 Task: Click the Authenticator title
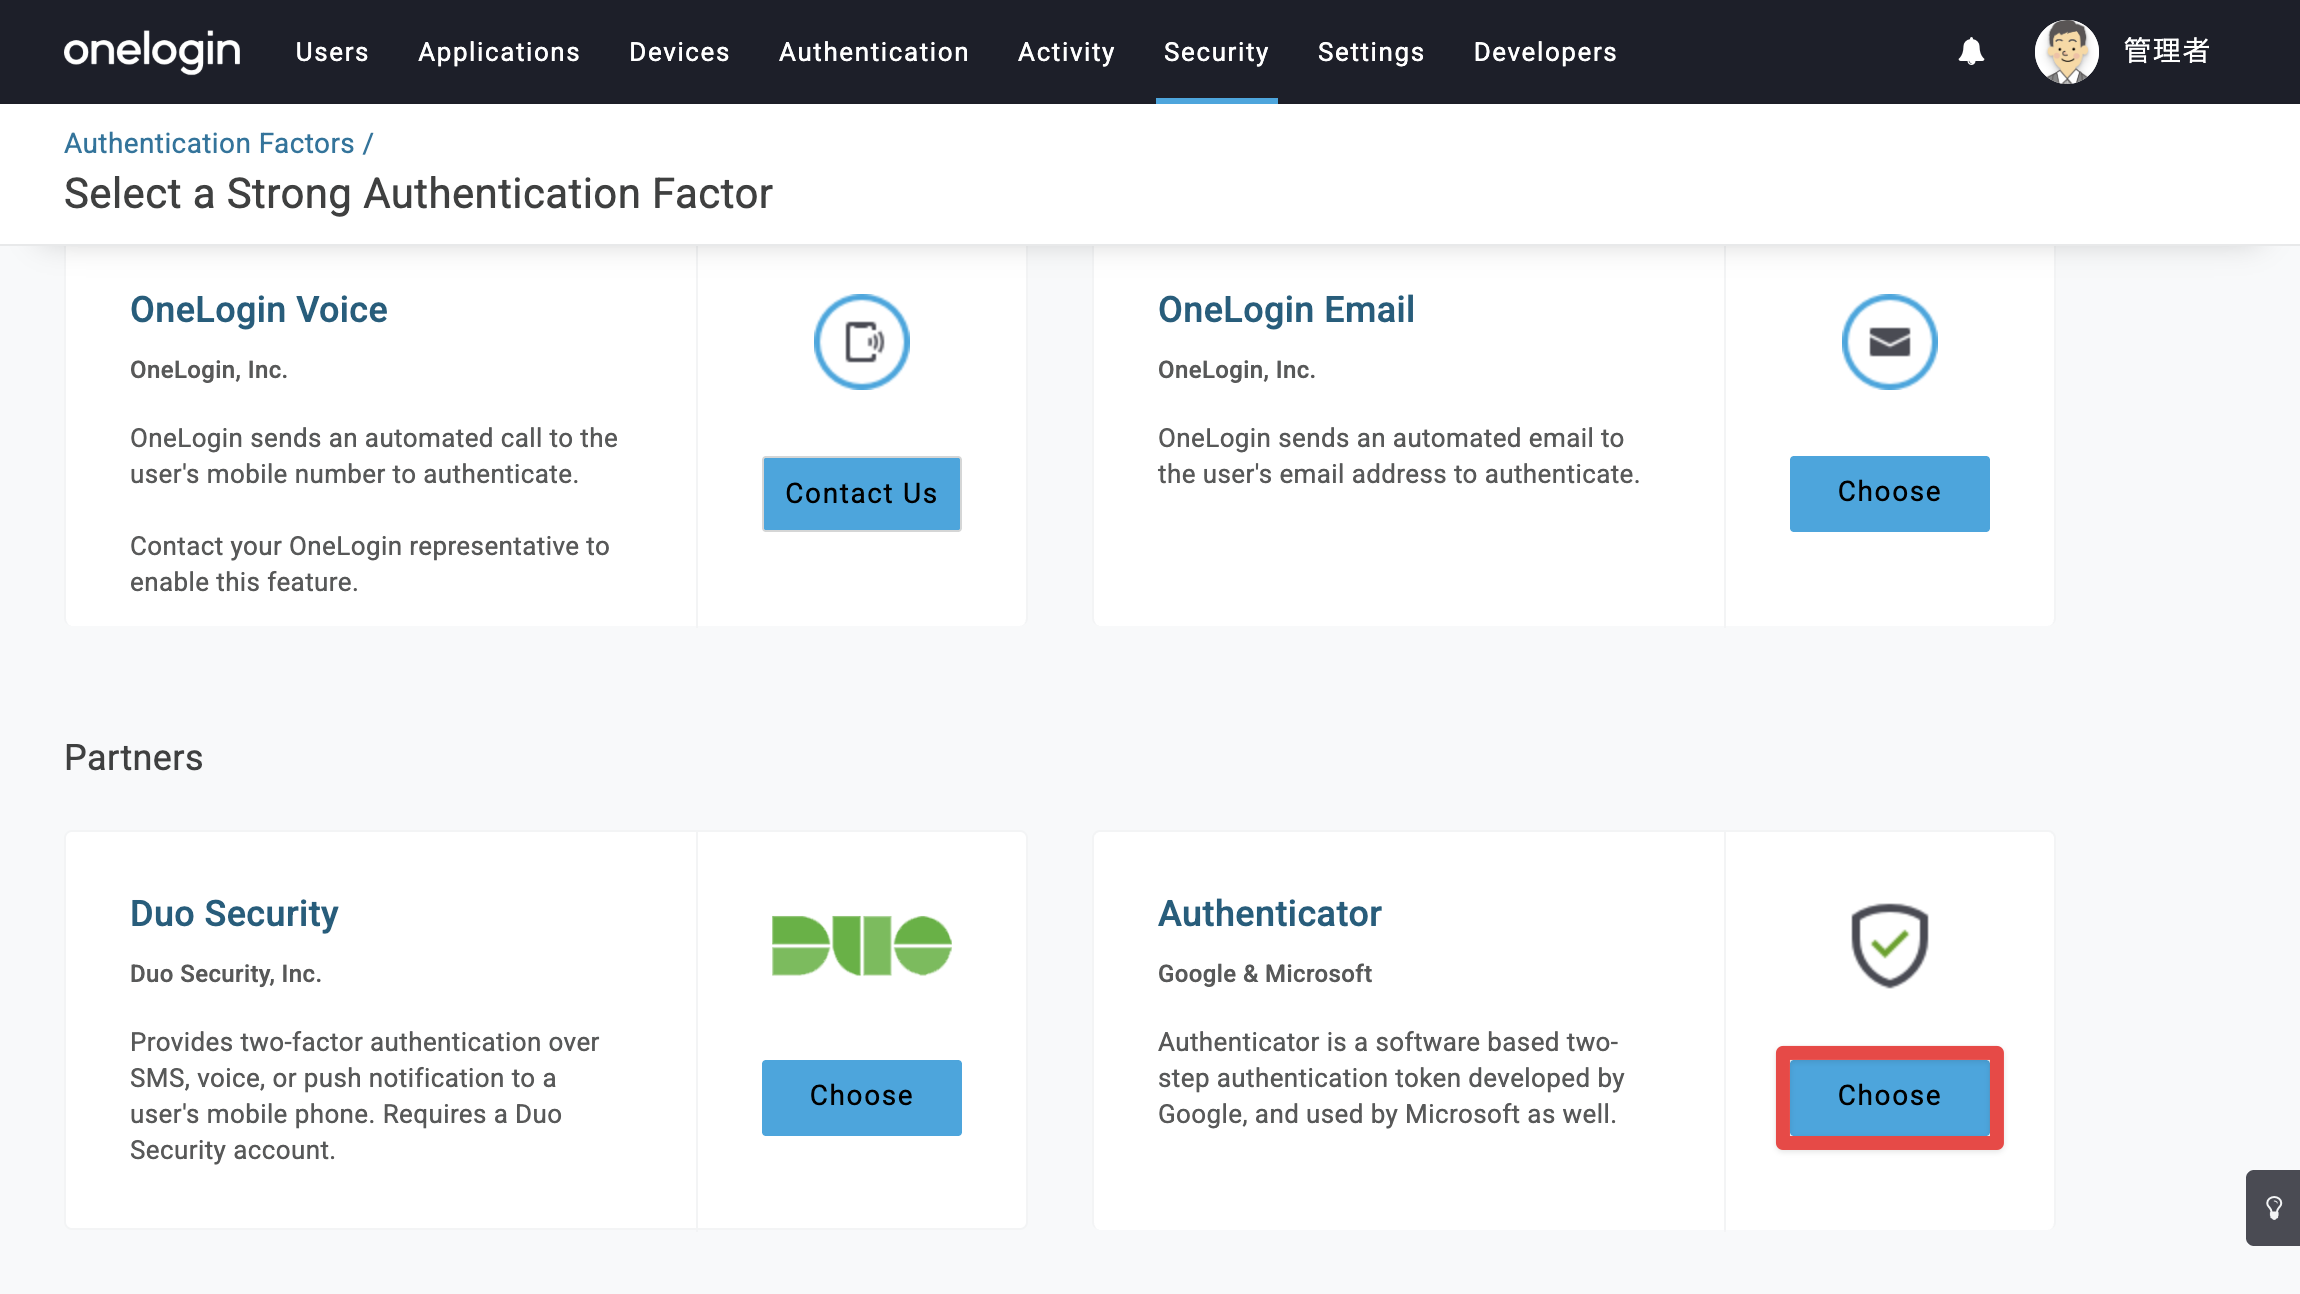1270,914
